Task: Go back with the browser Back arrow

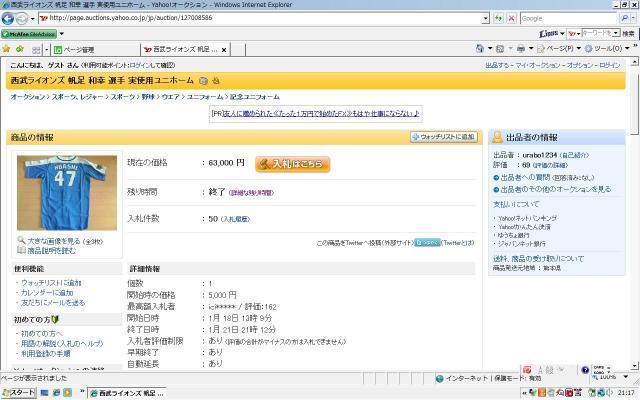Action: (8, 18)
